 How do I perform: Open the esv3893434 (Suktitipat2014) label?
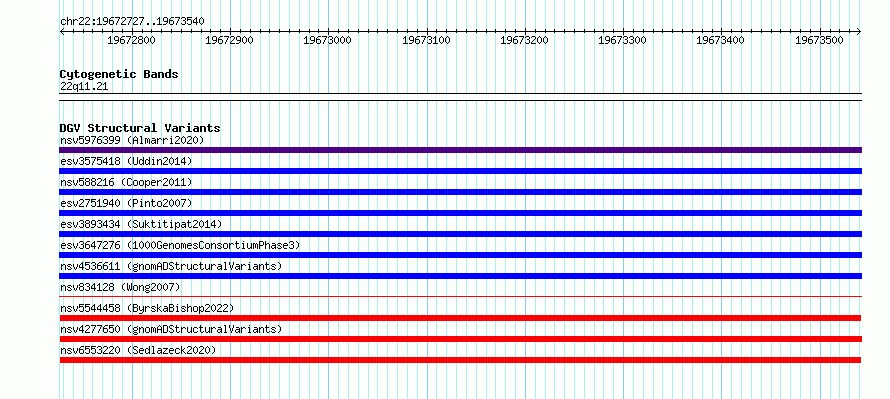point(141,224)
